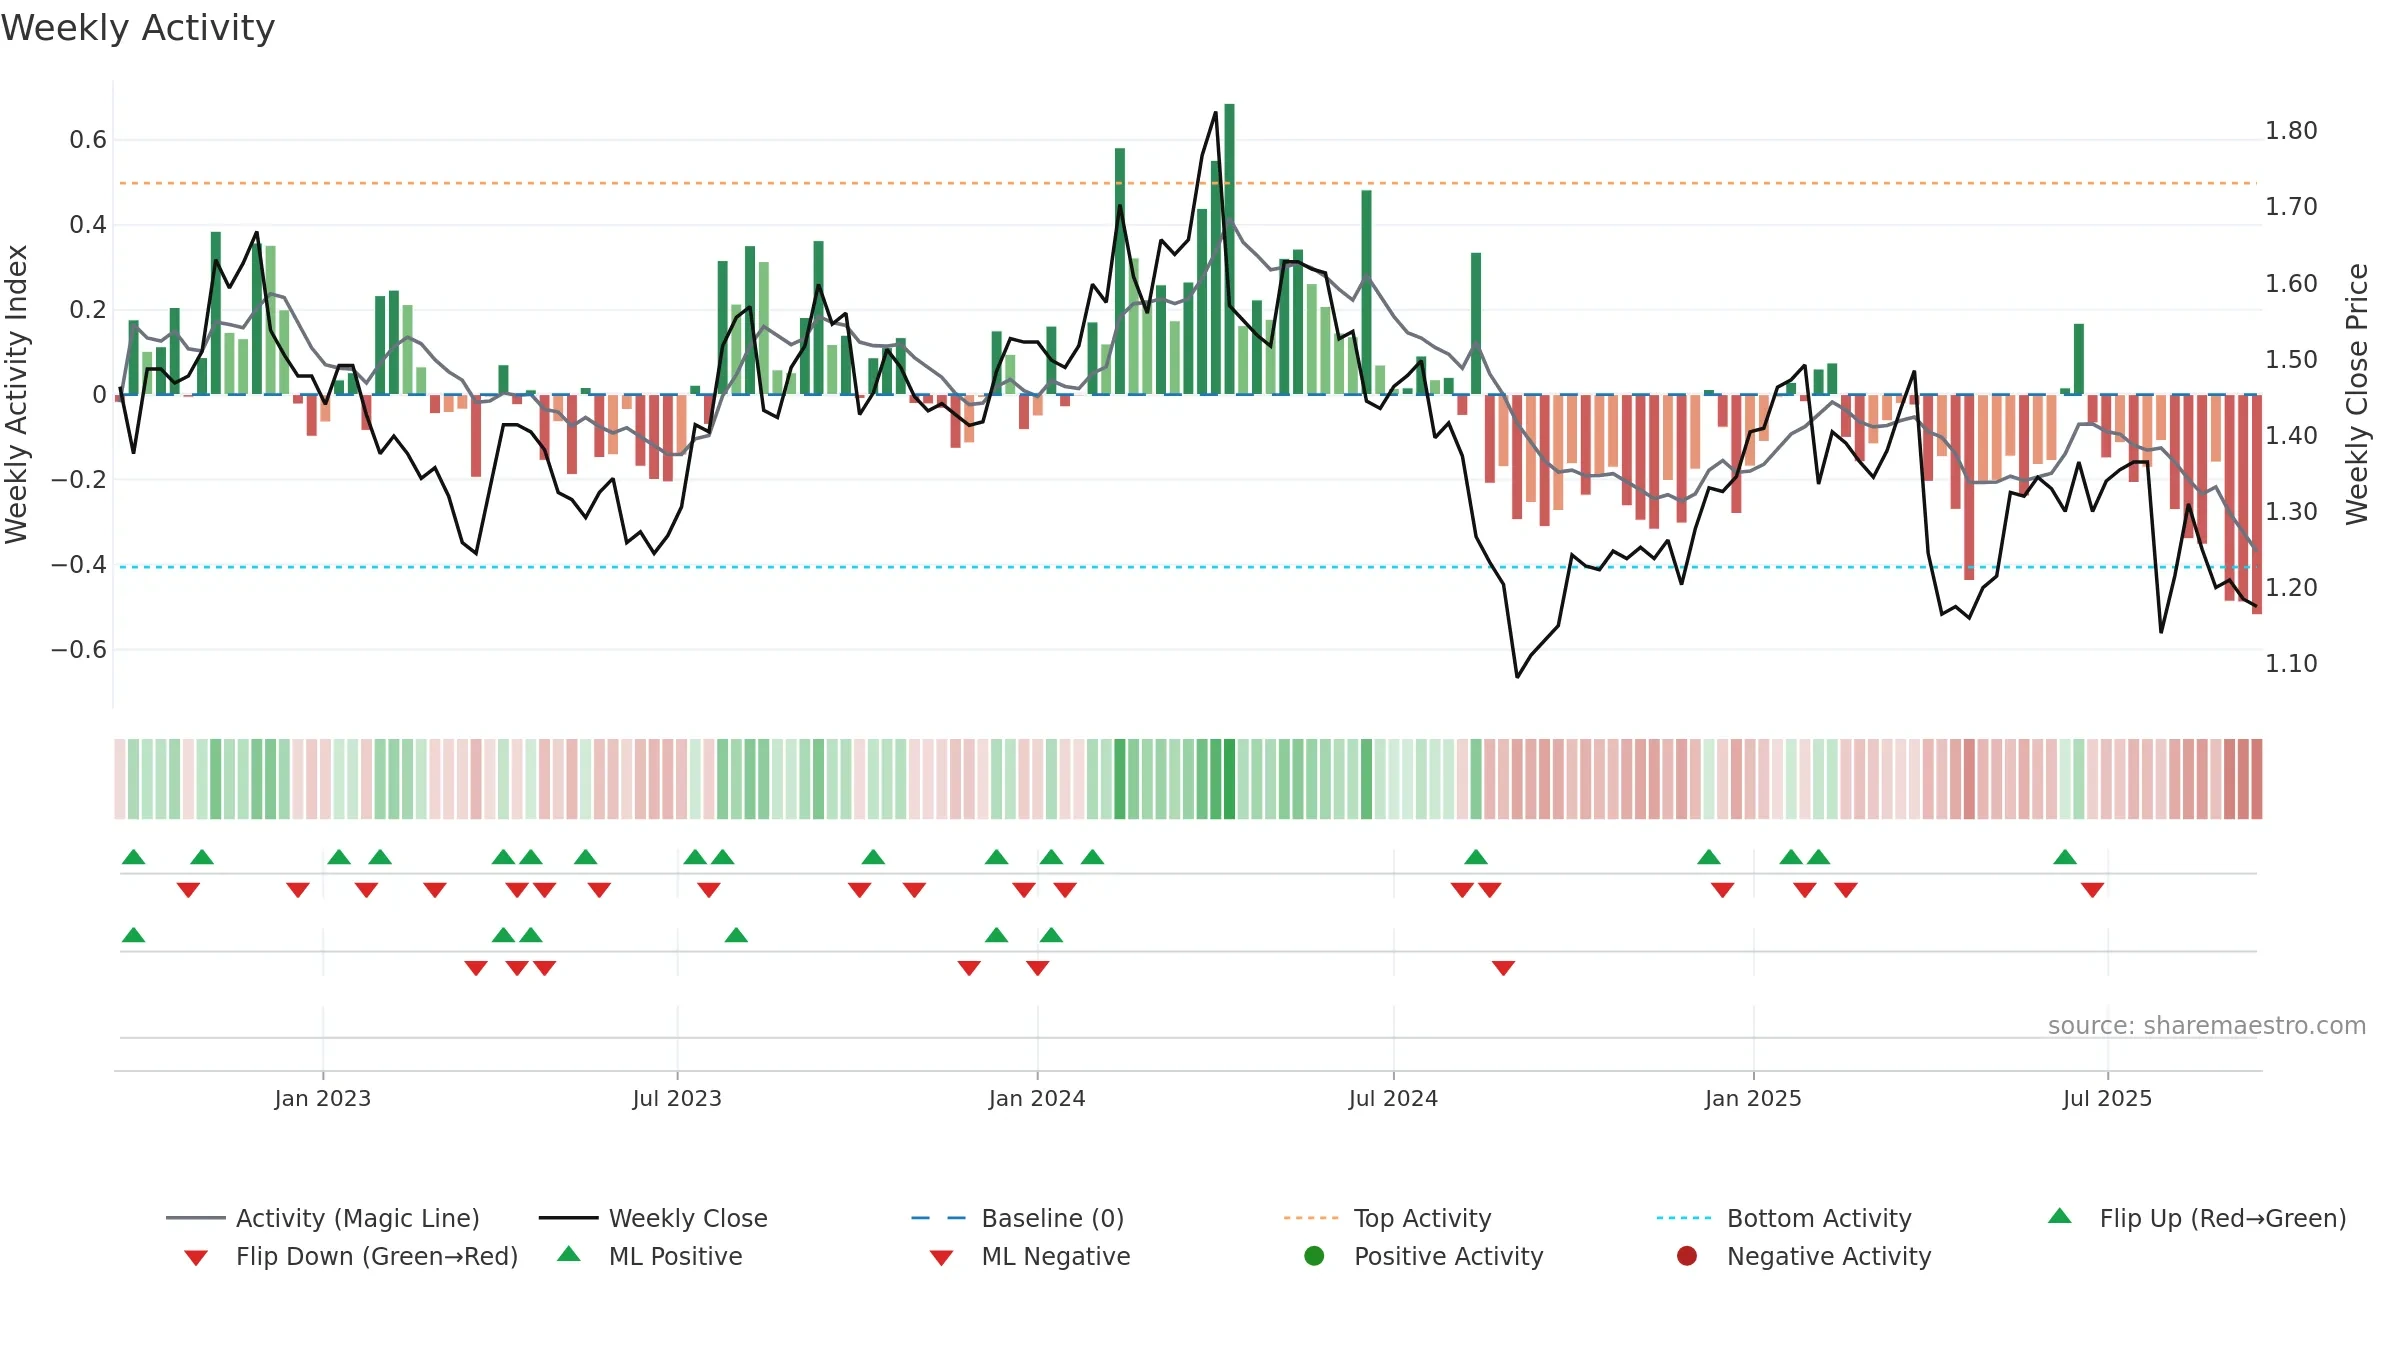The width and height of the screenshot is (2400, 1350).
Task: Click the red triangle icon beside ML Negative
Action: point(941,1258)
